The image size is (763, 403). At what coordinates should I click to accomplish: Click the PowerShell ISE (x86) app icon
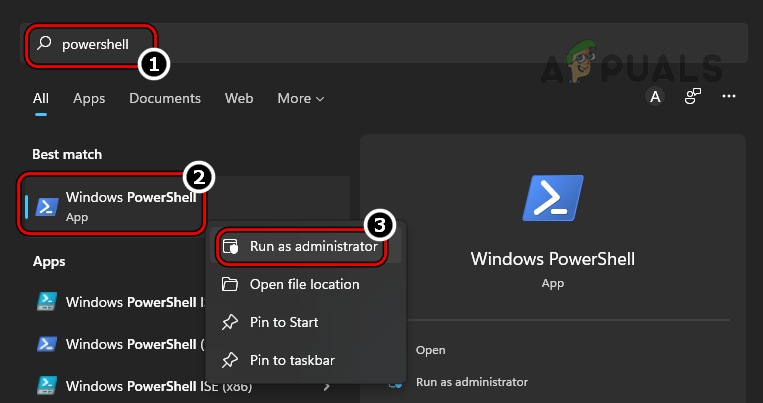[46, 385]
